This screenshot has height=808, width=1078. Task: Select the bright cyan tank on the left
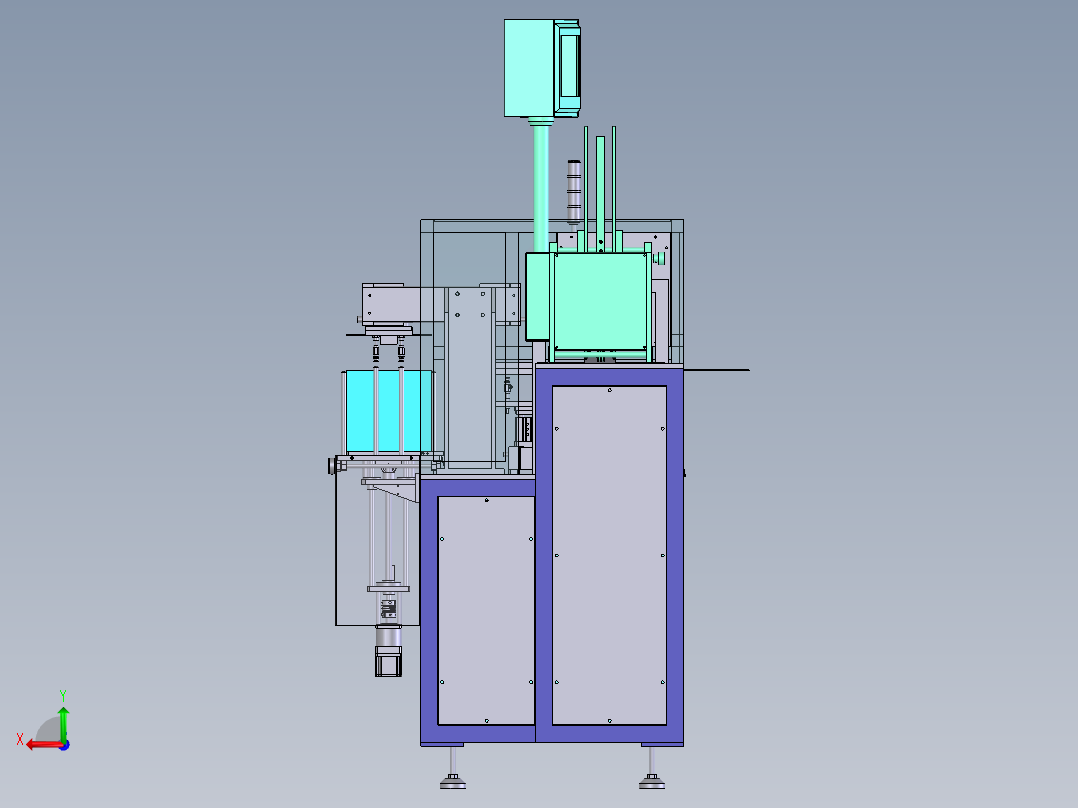[x=388, y=411]
